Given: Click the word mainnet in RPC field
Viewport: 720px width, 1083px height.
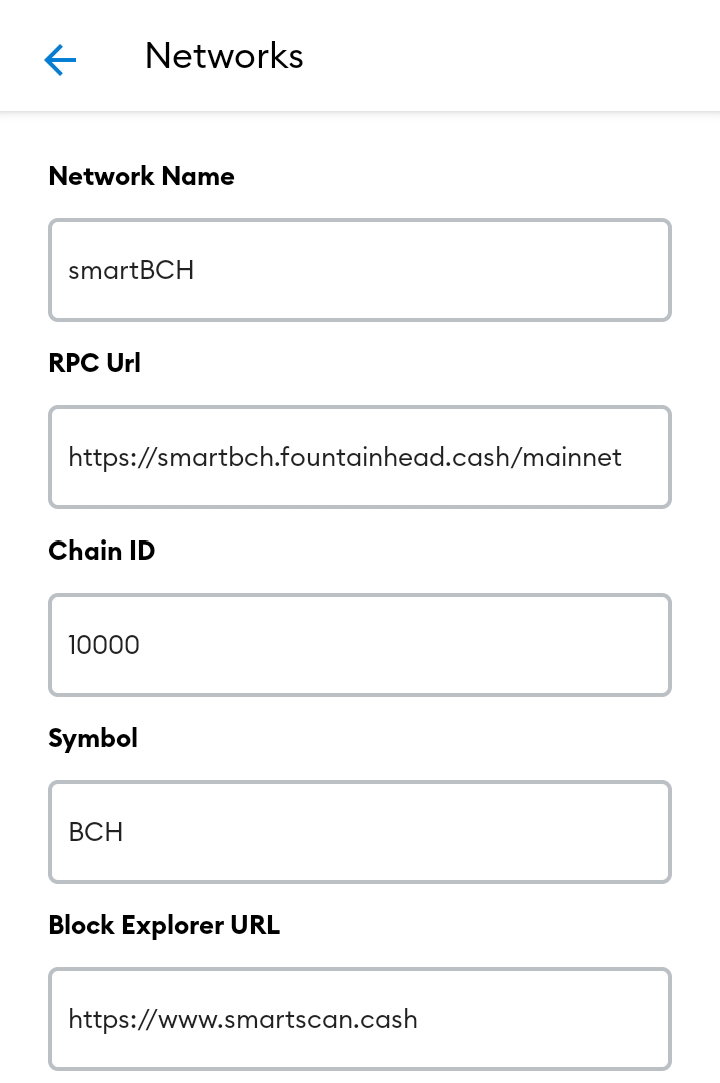Looking at the screenshot, I should click(x=572, y=457).
